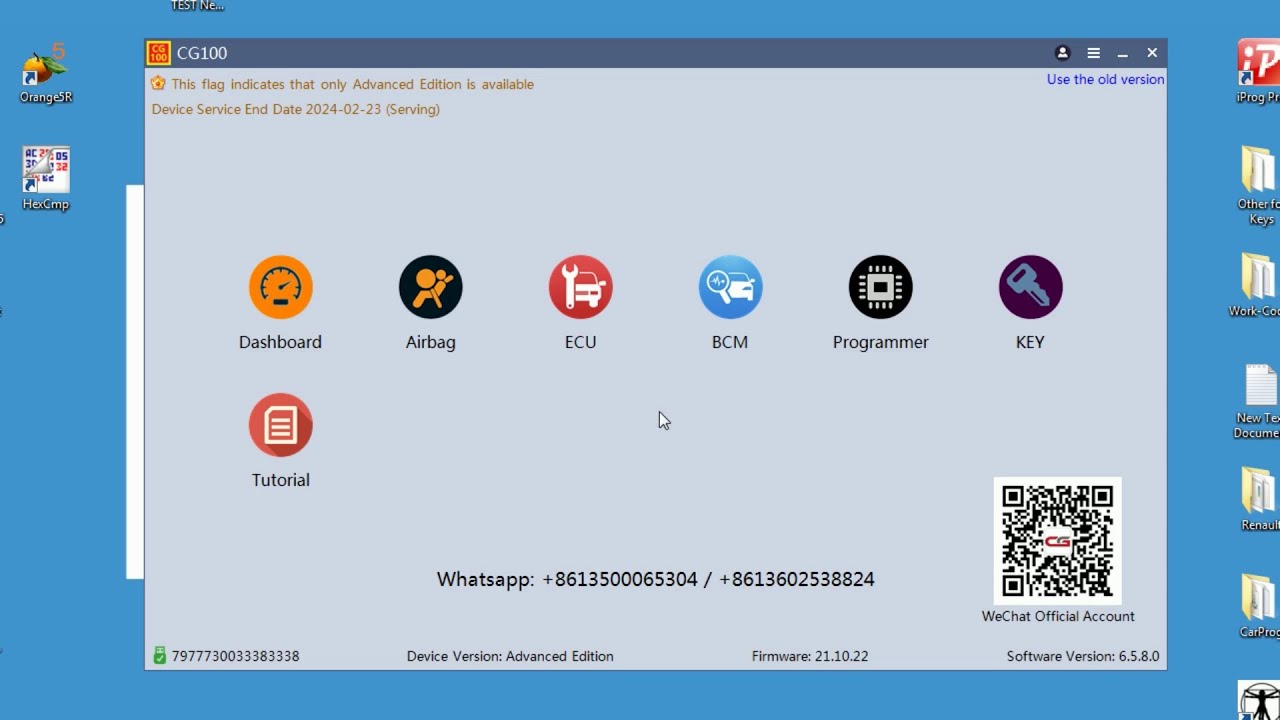This screenshot has height=720, width=1280.
Task: Open the Dashboard module
Action: (280, 288)
